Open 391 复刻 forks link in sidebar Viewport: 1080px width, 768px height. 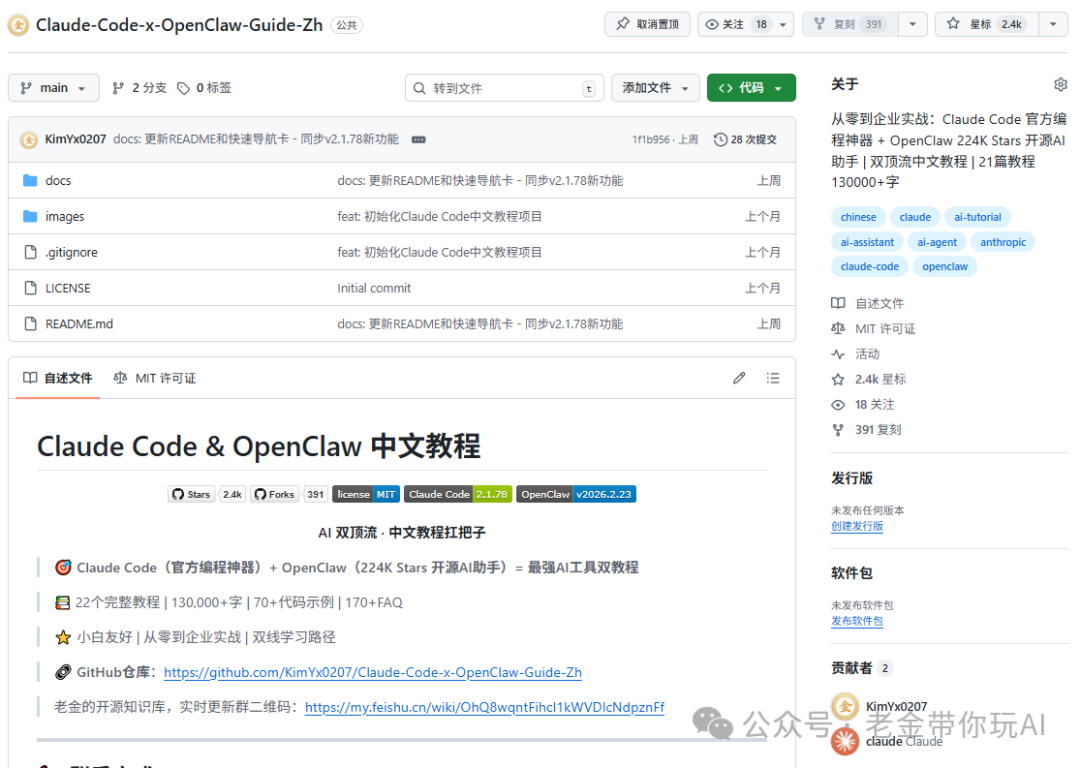click(866, 430)
